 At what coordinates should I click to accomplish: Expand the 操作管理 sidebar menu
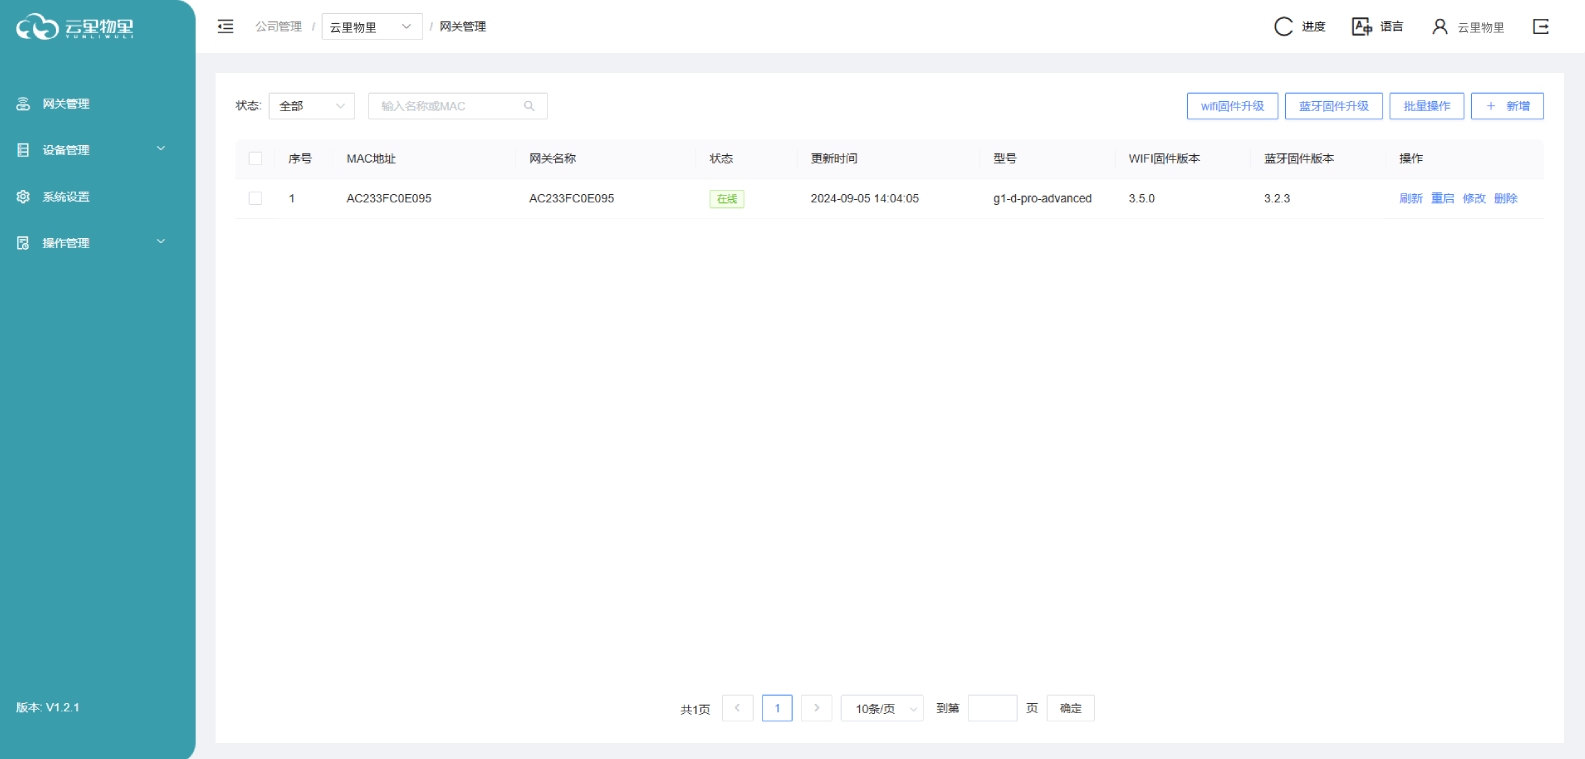click(90, 243)
